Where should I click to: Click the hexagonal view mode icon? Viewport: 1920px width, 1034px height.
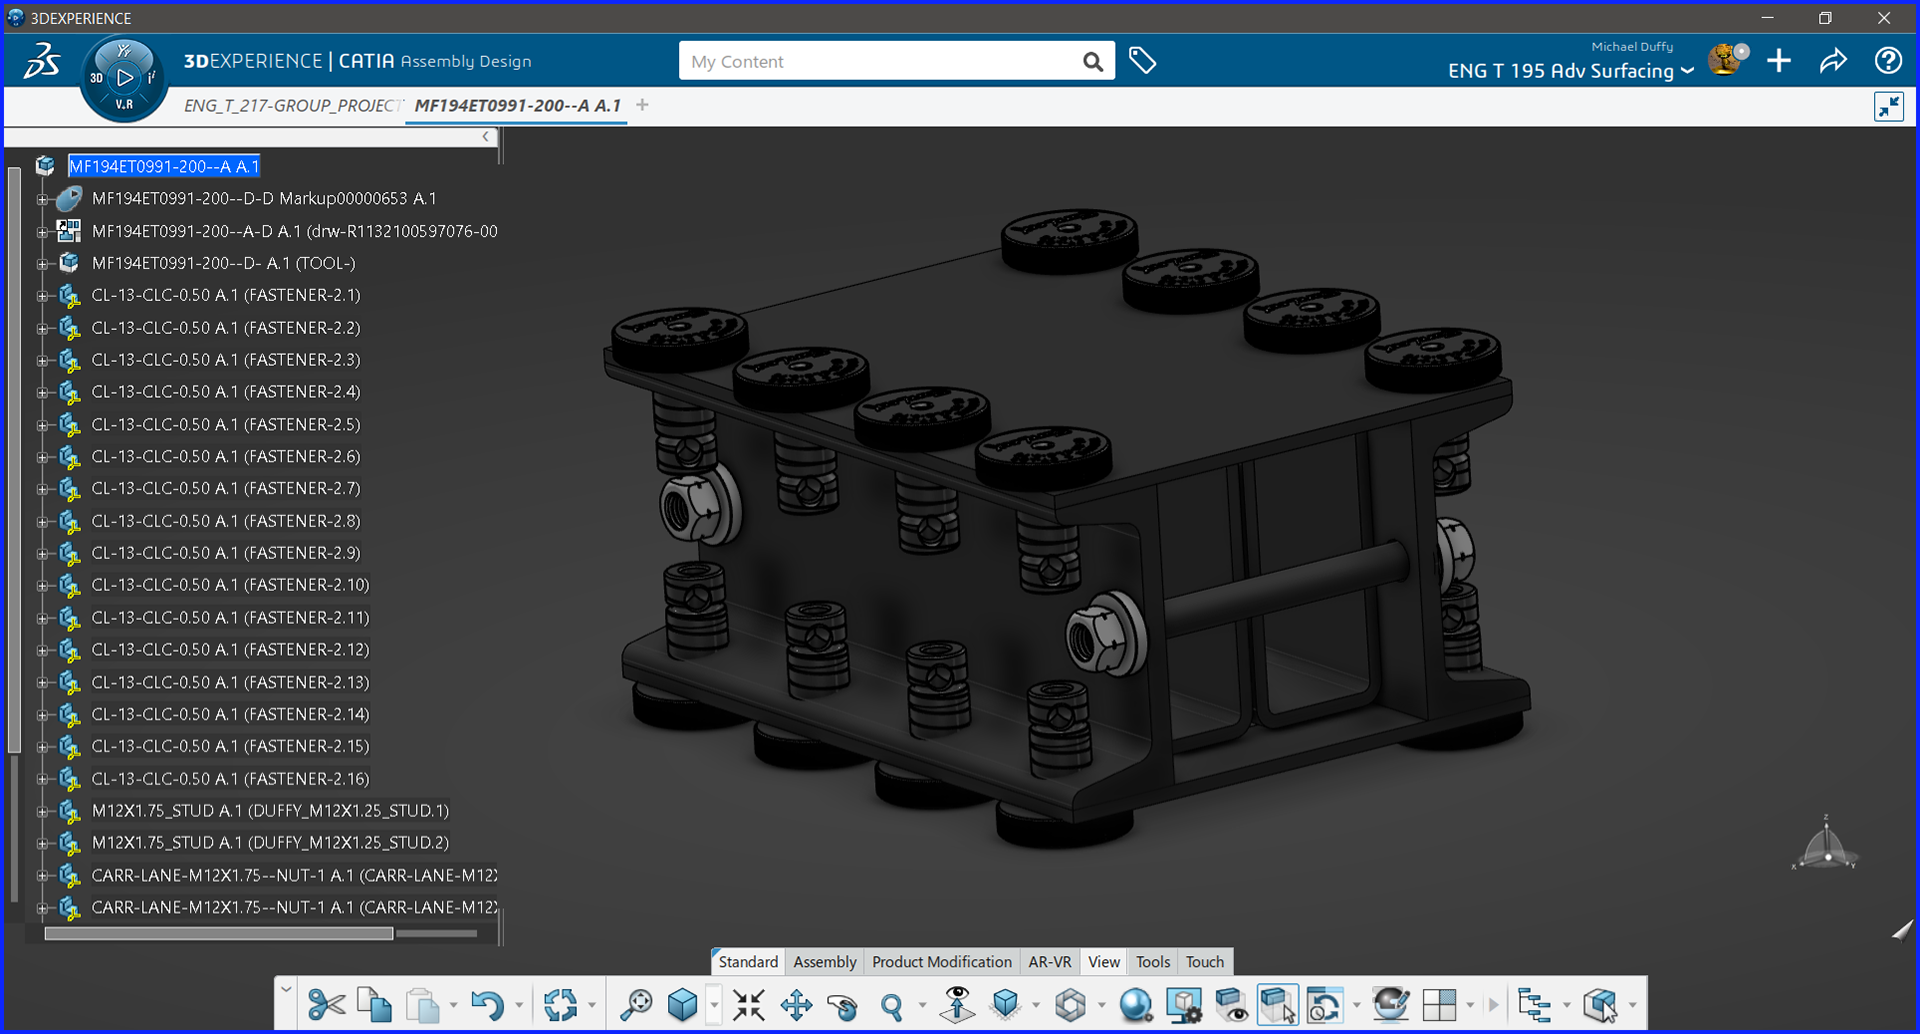tap(1071, 1005)
